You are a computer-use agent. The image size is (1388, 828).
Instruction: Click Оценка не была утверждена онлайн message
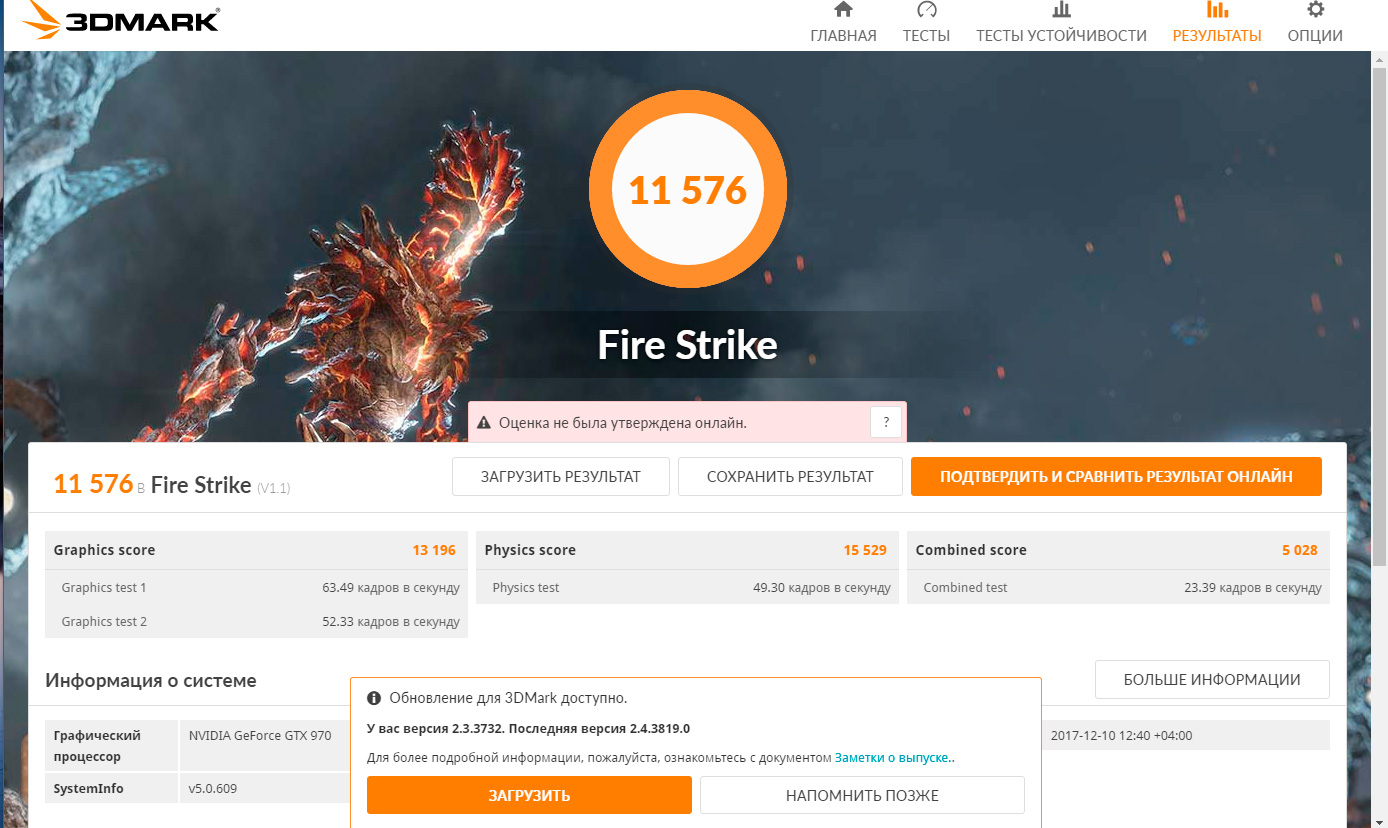tap(622, 423)
